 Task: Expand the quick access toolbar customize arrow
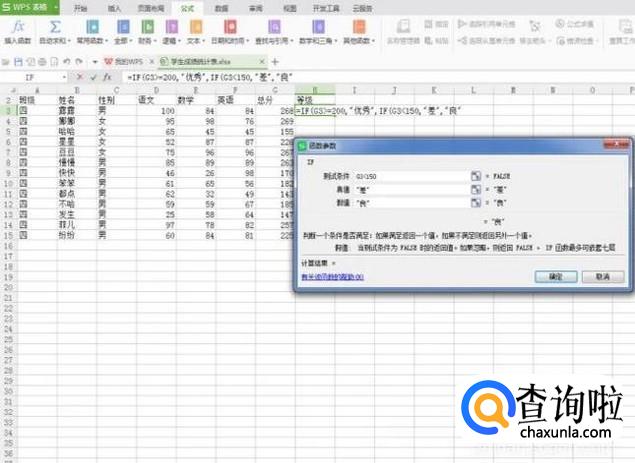pos(95,62)
